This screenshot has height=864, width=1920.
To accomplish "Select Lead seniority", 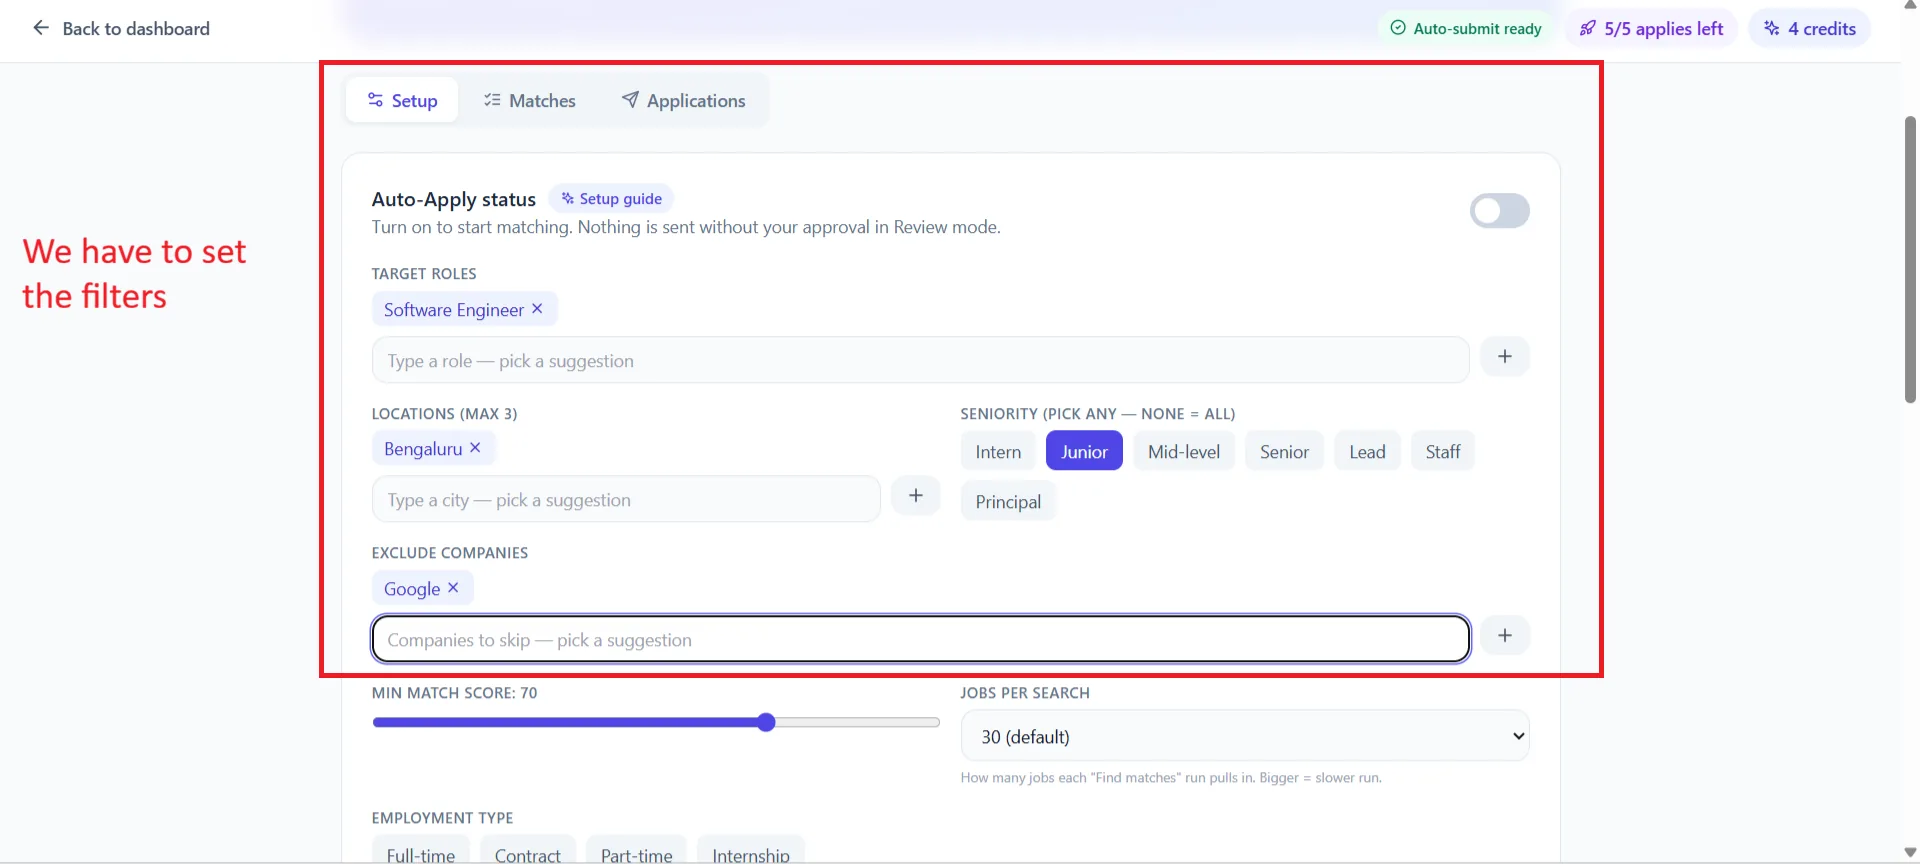I will tap(1367, 451).
